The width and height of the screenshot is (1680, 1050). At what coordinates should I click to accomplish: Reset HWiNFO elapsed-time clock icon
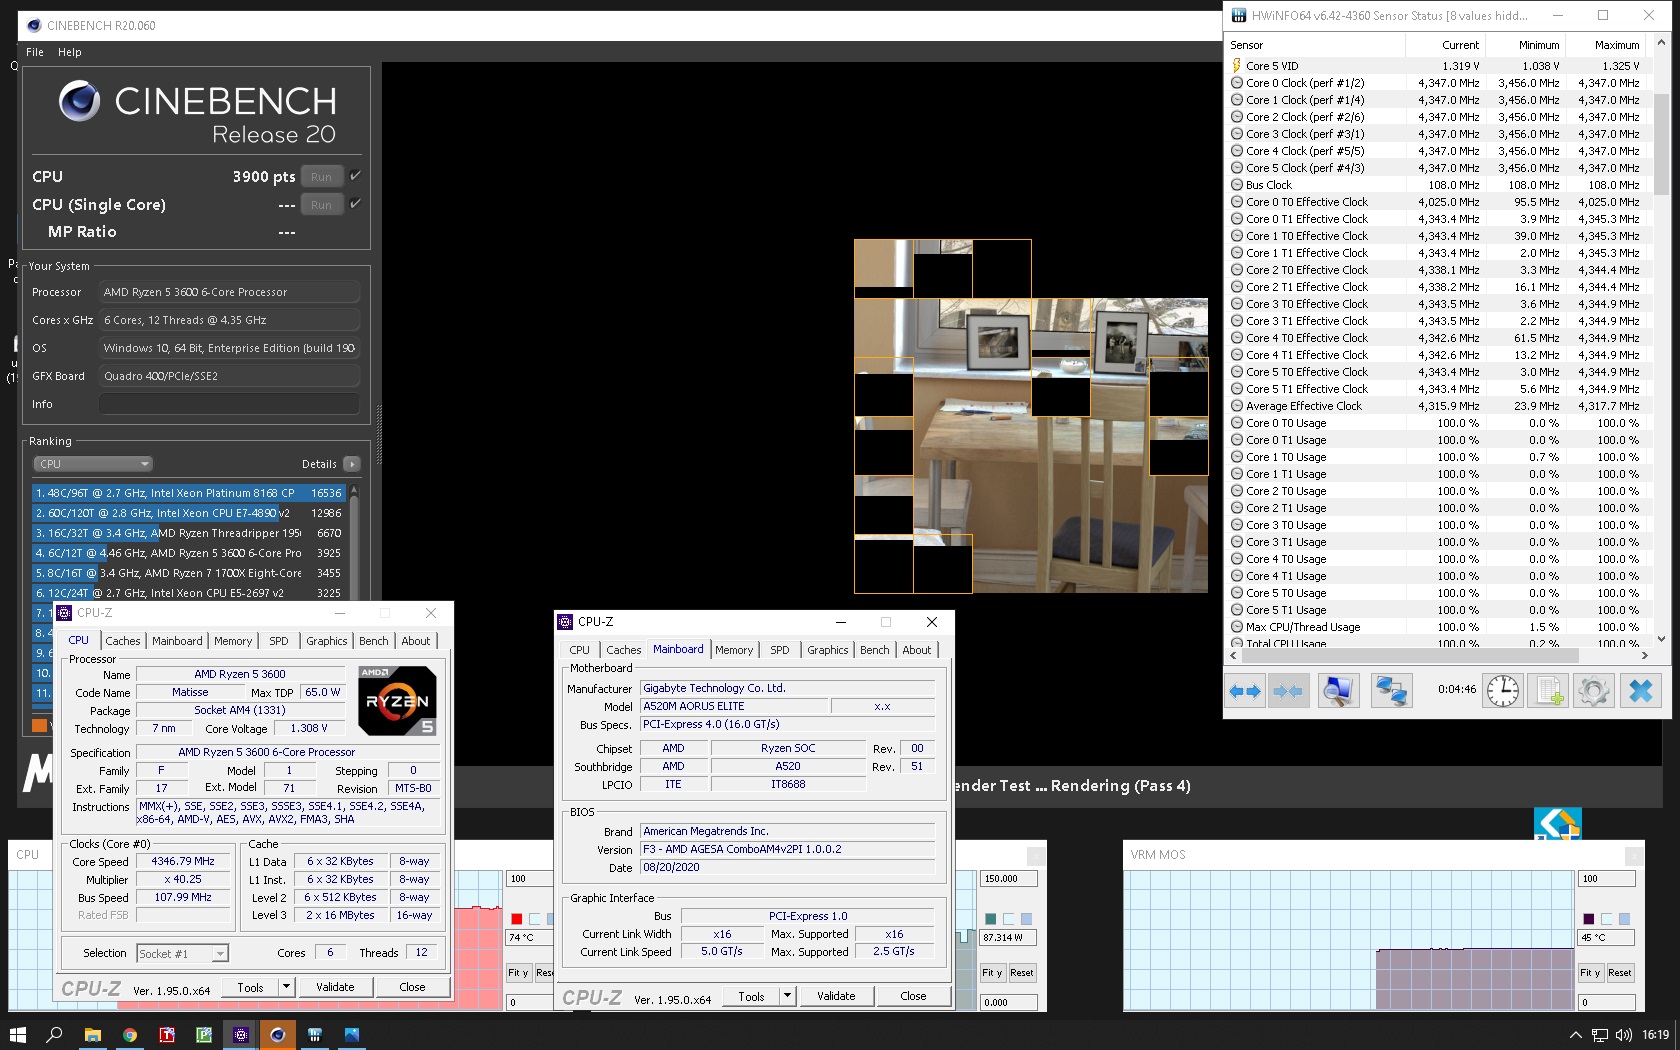(1502, 691)
